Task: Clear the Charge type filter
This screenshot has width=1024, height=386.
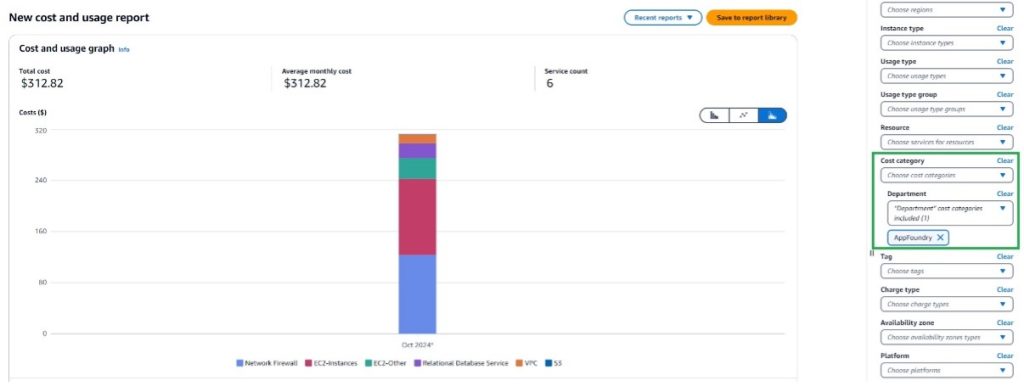Action: 1004,289
